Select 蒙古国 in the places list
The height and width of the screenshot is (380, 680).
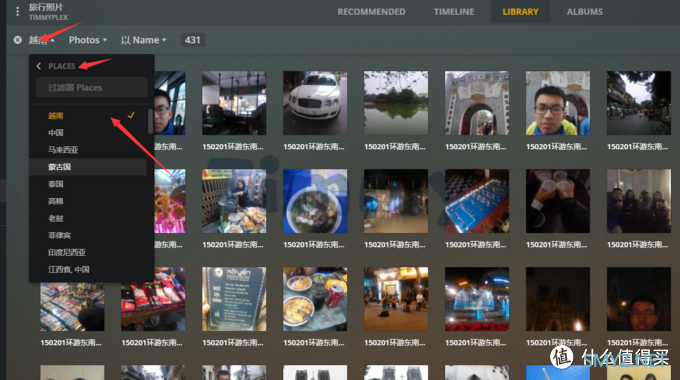pyautogui.click(x=88, y=167)
